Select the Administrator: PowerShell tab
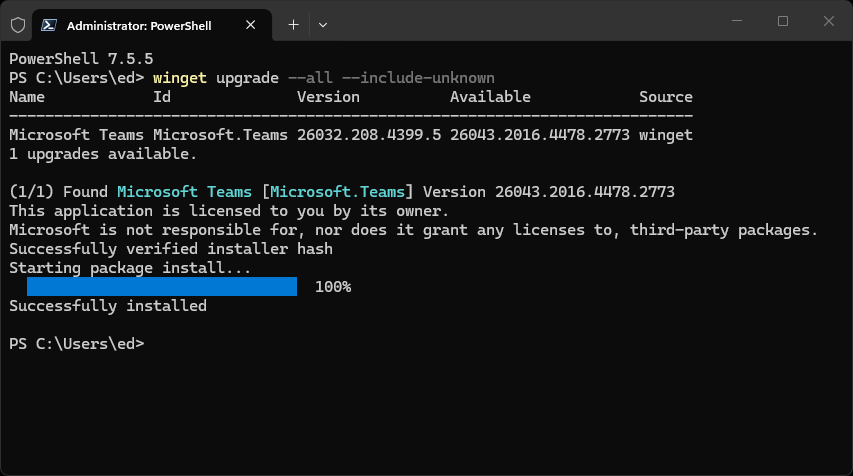This screenshot has height=476, width=853. pos(152,25)
